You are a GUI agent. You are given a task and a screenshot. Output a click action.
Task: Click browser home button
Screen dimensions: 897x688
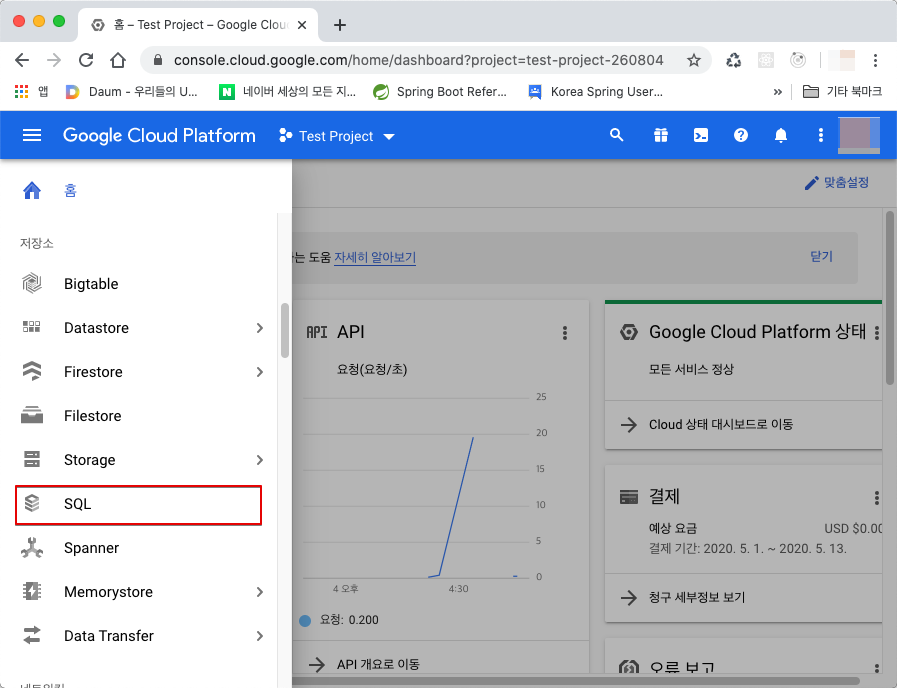click(118, 60)
